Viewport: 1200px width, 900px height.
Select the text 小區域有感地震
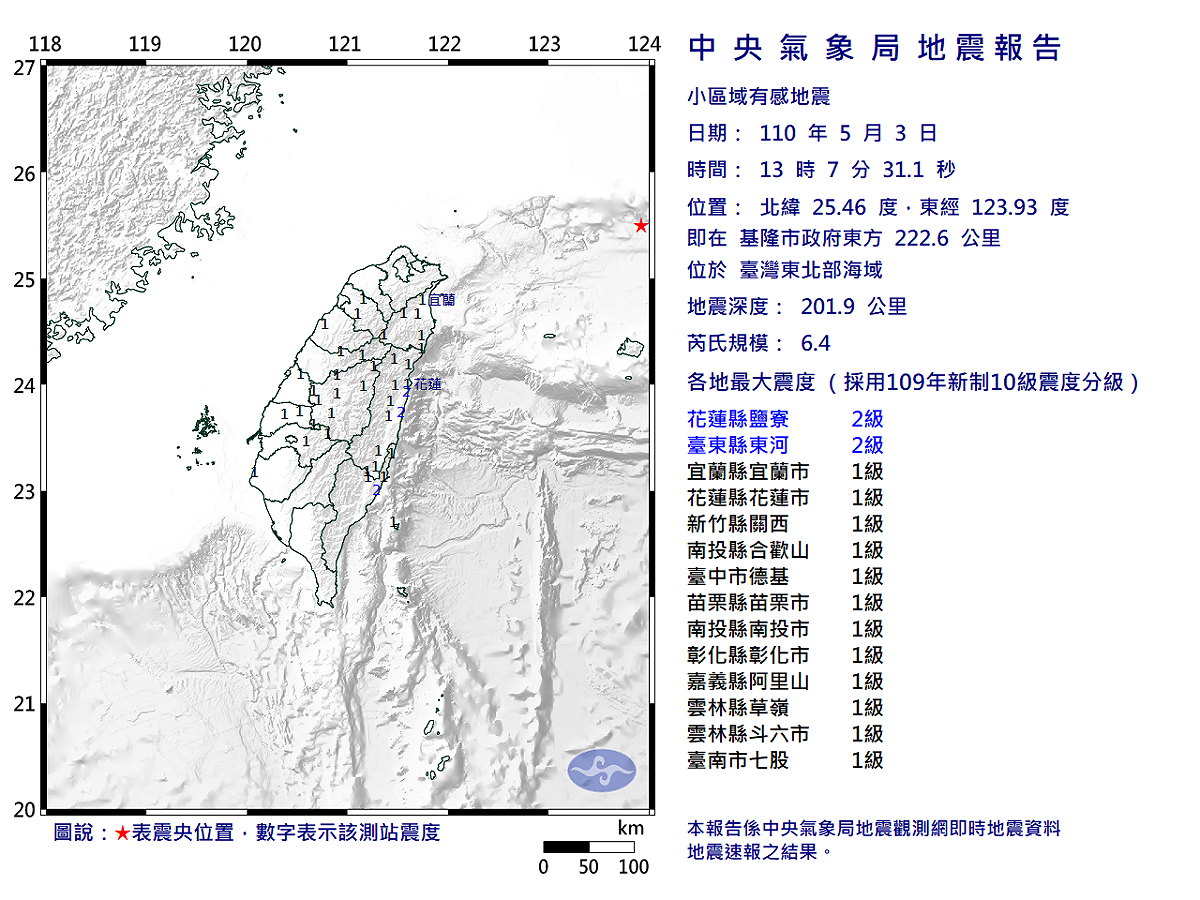759,97
